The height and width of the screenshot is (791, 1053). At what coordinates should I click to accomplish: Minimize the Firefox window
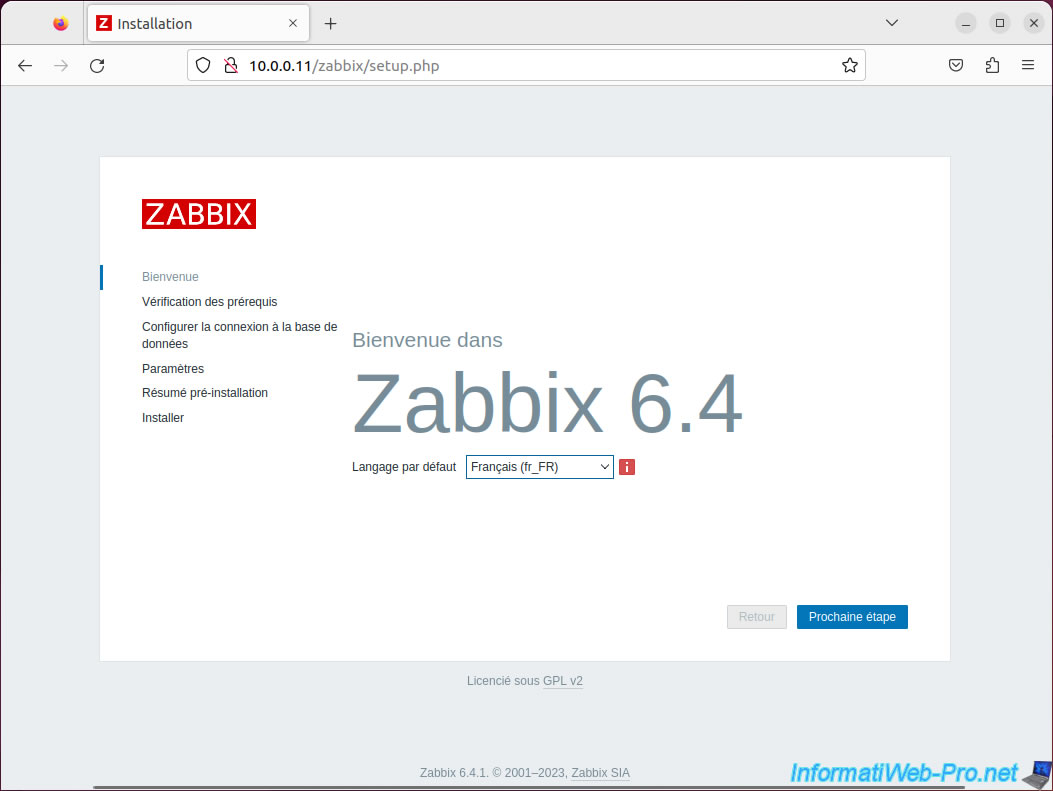coord(966,24)
